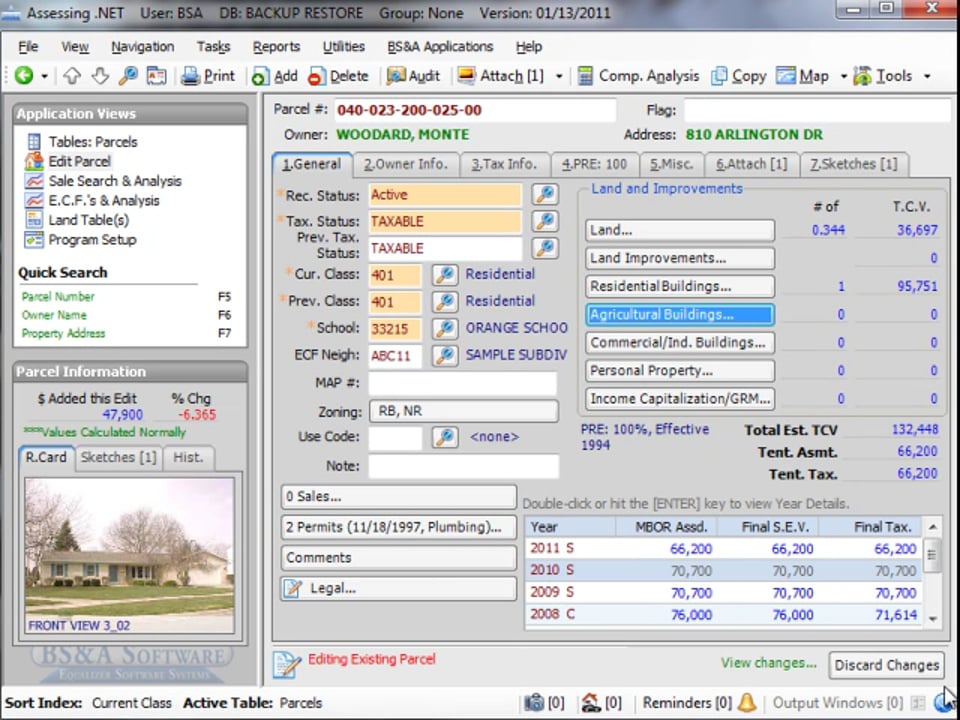Switch to the 5.Misc. tab

(671, 164)
